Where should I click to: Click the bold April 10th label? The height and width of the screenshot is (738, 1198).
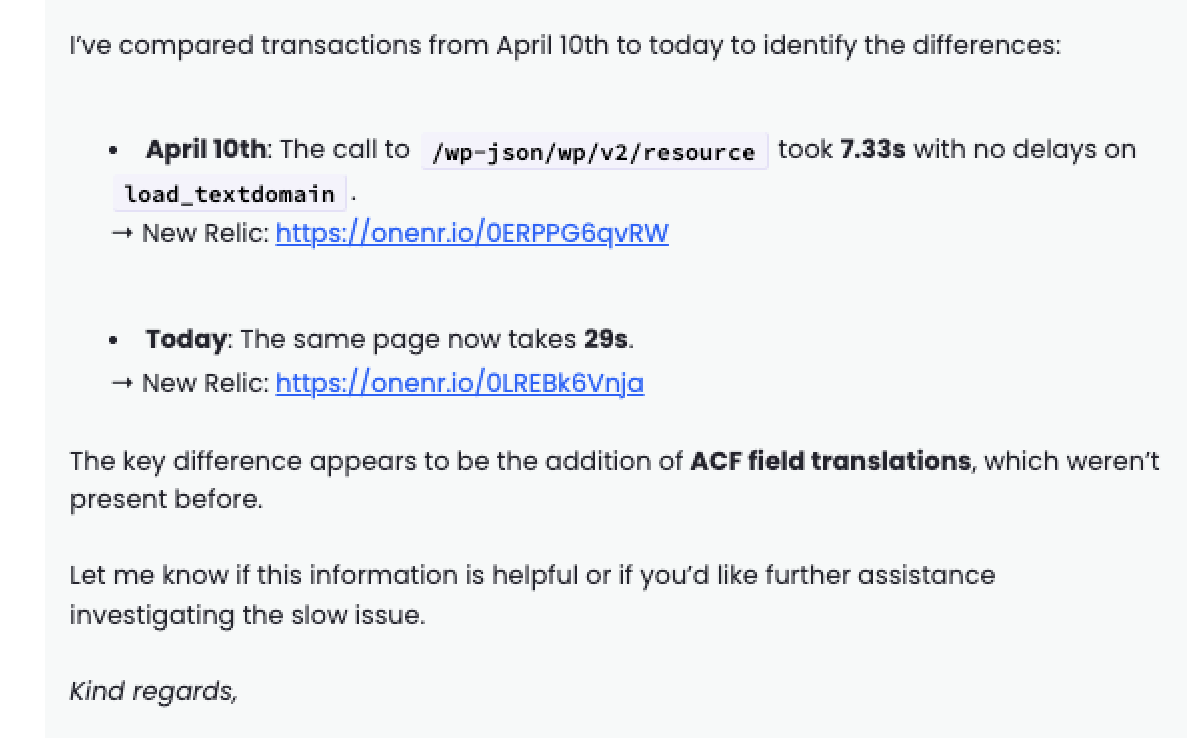206,149
